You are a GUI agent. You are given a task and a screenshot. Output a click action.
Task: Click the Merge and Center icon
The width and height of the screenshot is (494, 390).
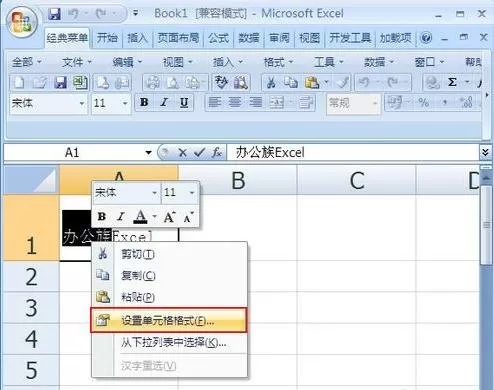(277, 103)
